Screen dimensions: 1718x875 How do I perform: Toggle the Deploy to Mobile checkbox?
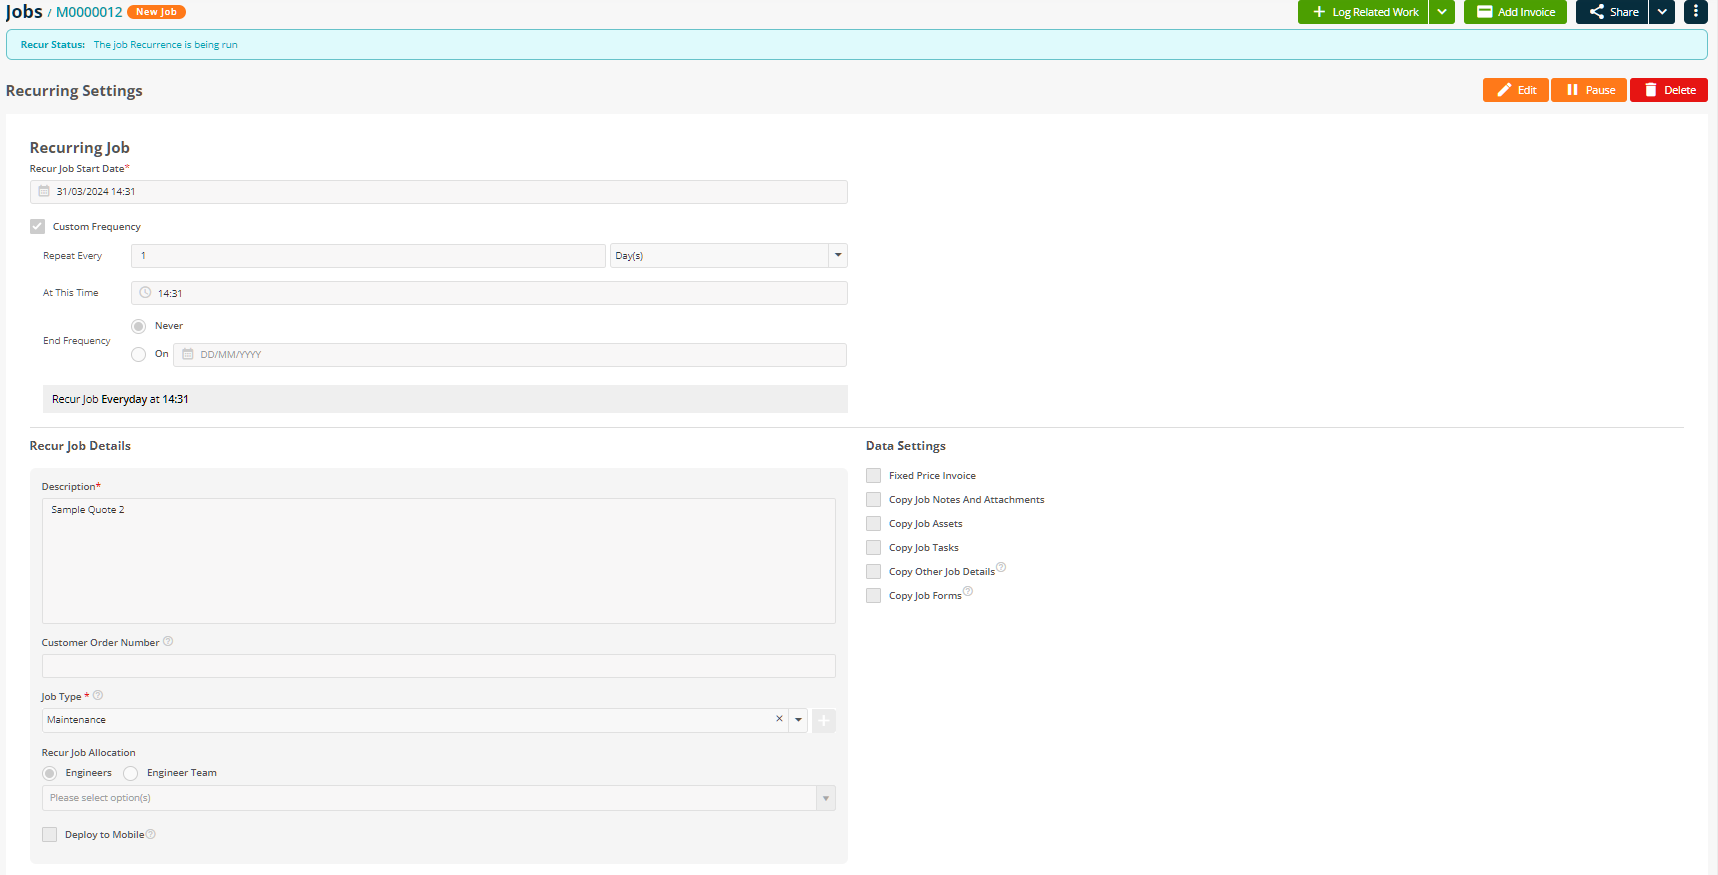pos(50,835)
